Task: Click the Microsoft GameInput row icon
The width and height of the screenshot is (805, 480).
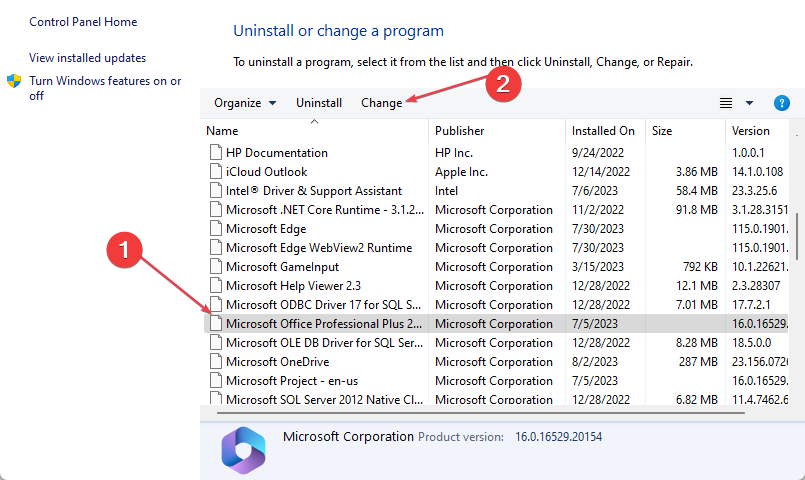Action: tap(216, 266)
